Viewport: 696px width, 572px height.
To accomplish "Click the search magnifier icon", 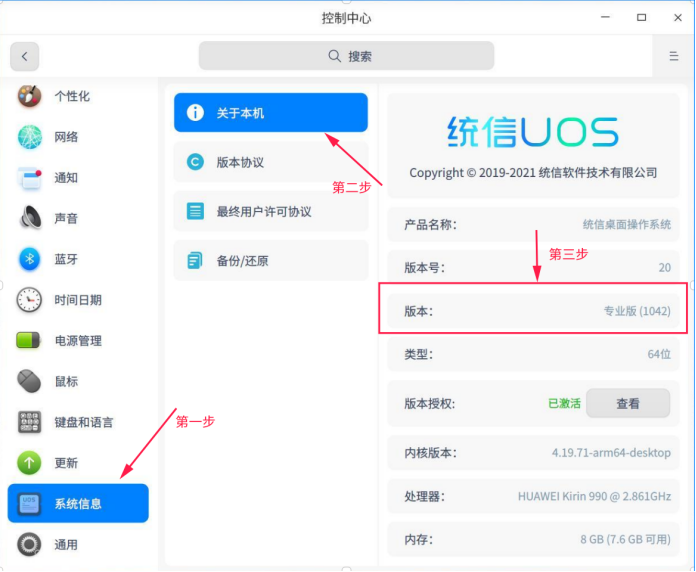I will pos(334,56).
